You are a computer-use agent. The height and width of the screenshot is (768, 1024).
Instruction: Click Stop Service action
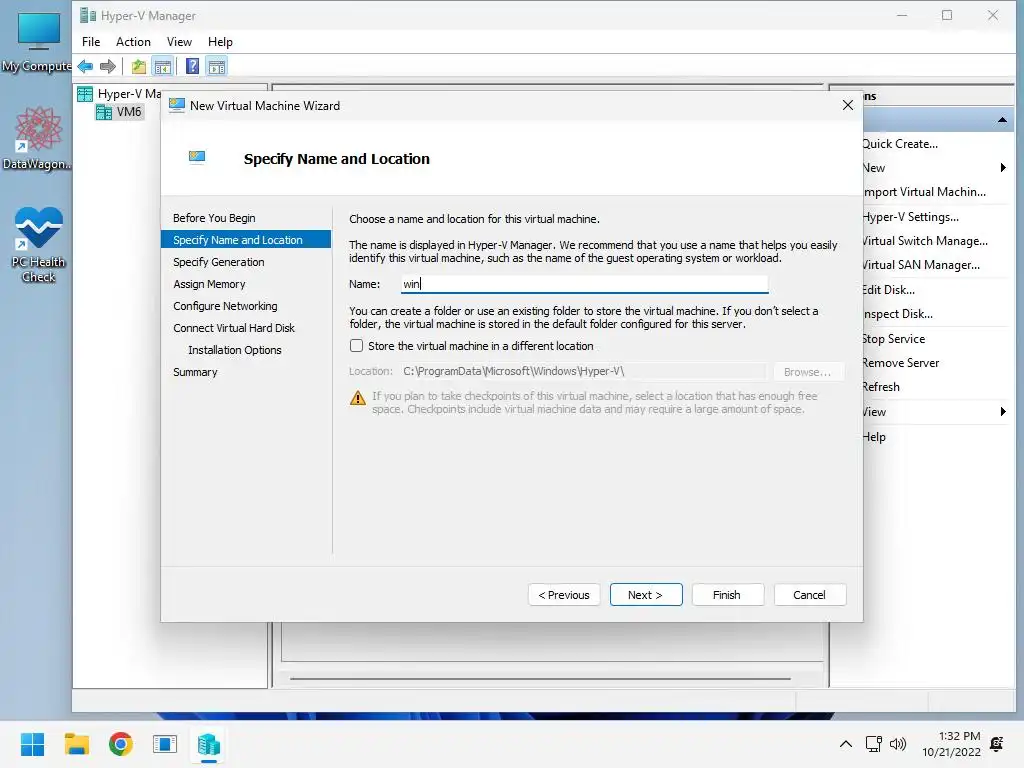(894, 339)
